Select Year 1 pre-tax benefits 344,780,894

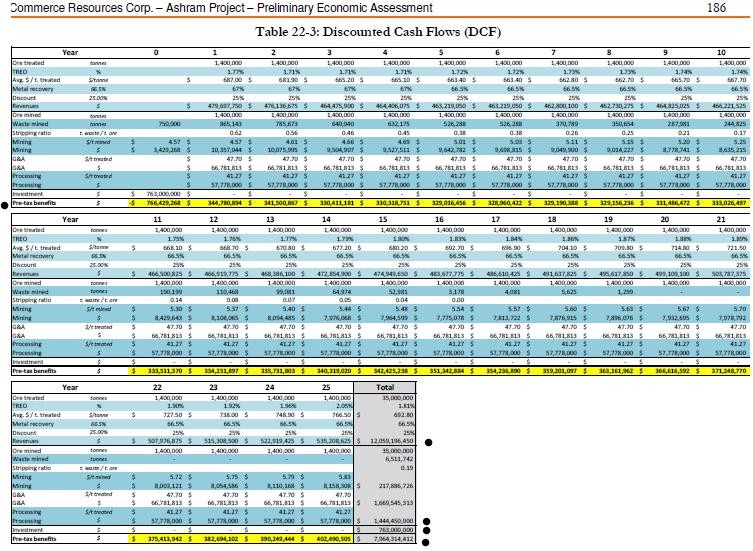224,203
